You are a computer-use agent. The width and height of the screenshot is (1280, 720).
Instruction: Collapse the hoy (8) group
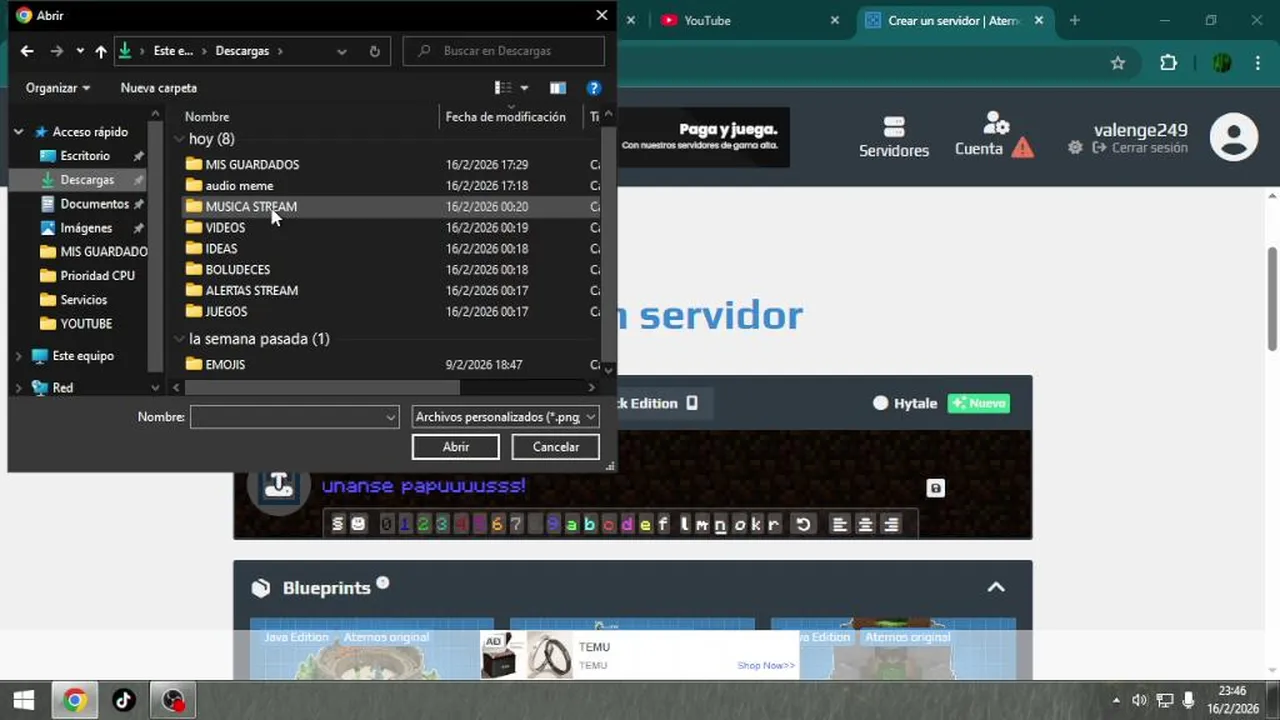(x=179, y=139)
